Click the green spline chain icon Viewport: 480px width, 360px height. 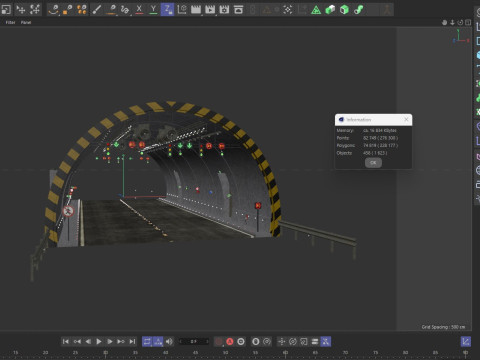point(359,9)
